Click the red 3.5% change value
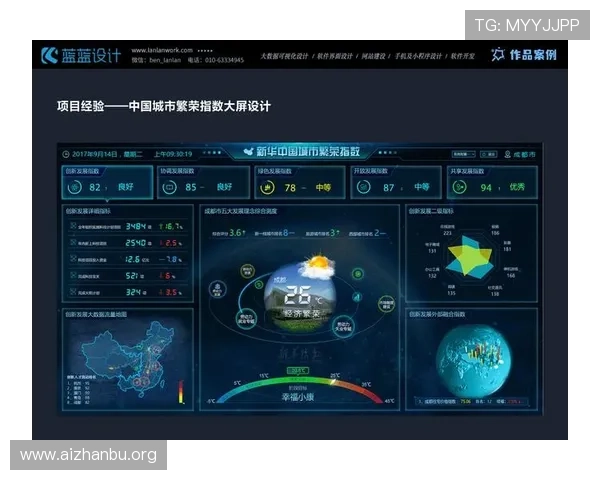The width and height of the screenshot is (600, 480). point(171,292)
